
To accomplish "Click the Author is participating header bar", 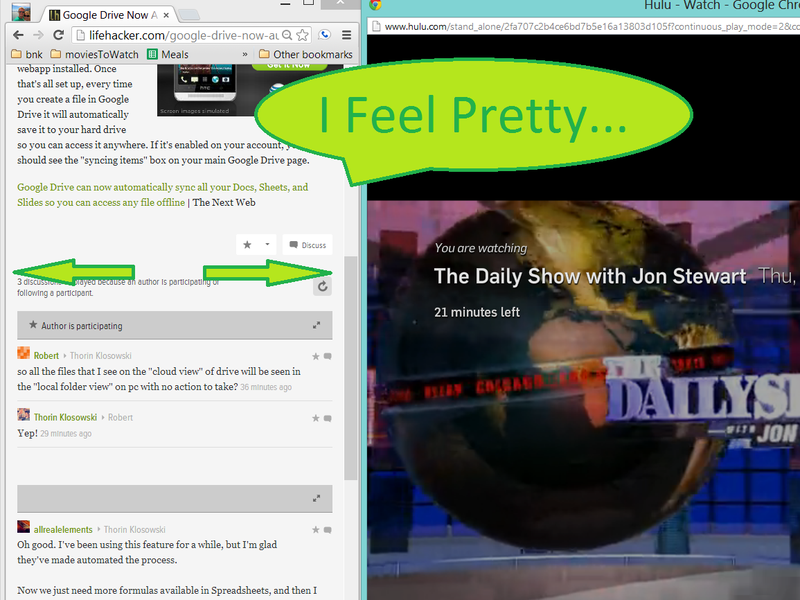I will [174, 326].
